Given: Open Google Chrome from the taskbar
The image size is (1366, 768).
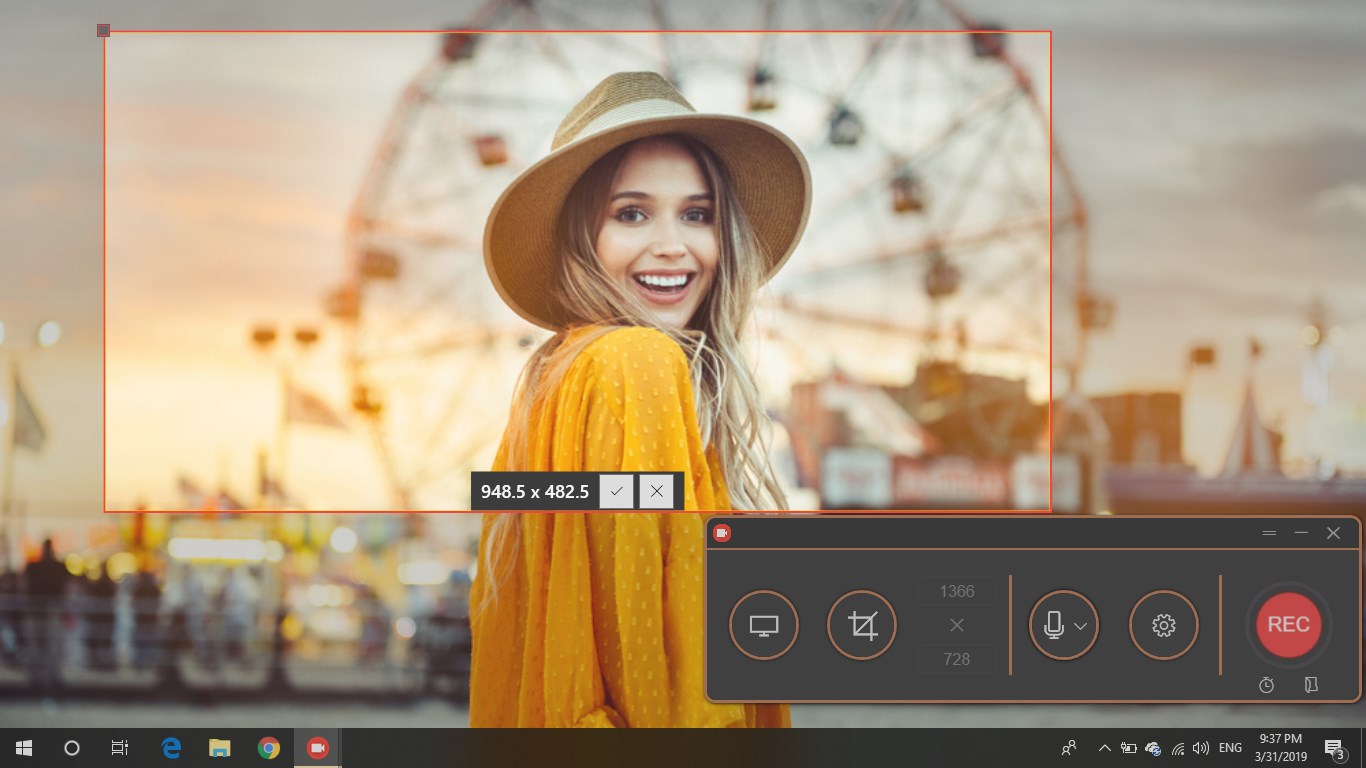Looking at the screenshot, I should tap(268, 748).
